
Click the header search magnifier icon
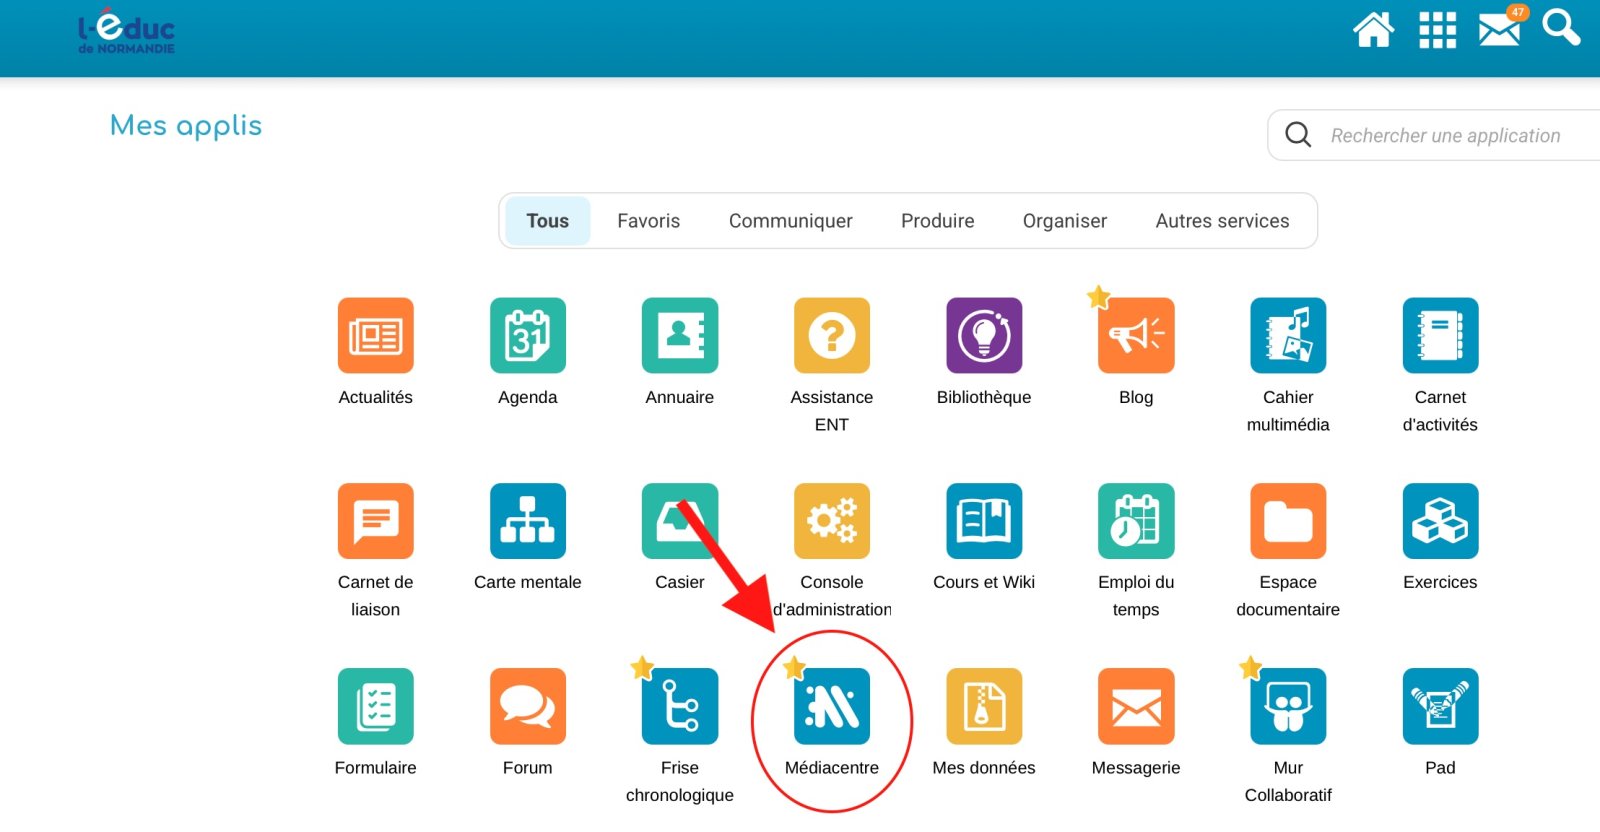[1560, 28]
